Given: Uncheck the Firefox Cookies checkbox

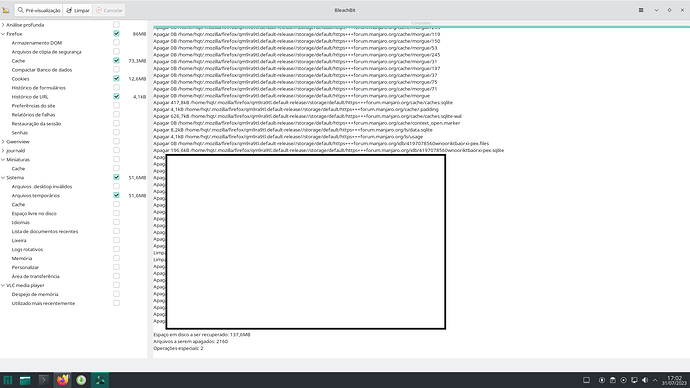Looking at the screenshot, I should click(x=116, y=78).
